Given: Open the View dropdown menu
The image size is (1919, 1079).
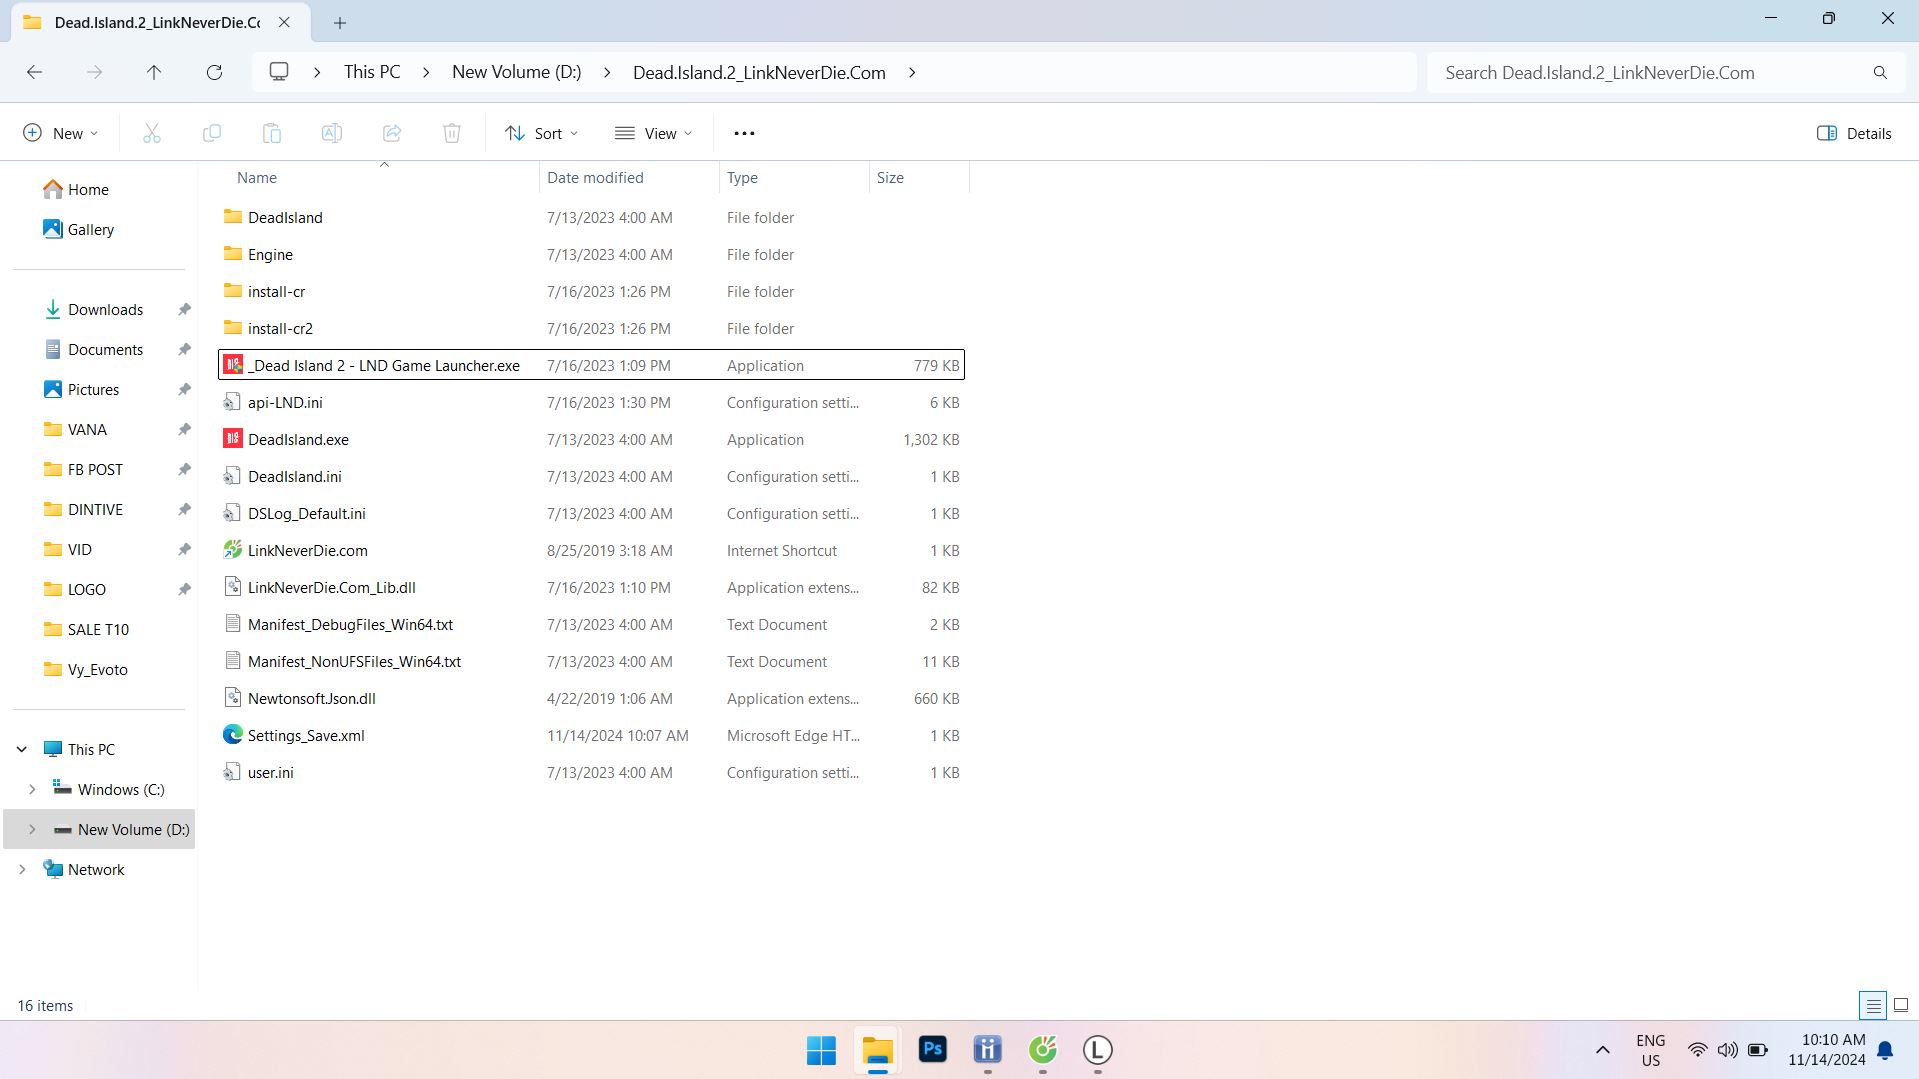Looking at the screenshot, I should pos(654,133).
